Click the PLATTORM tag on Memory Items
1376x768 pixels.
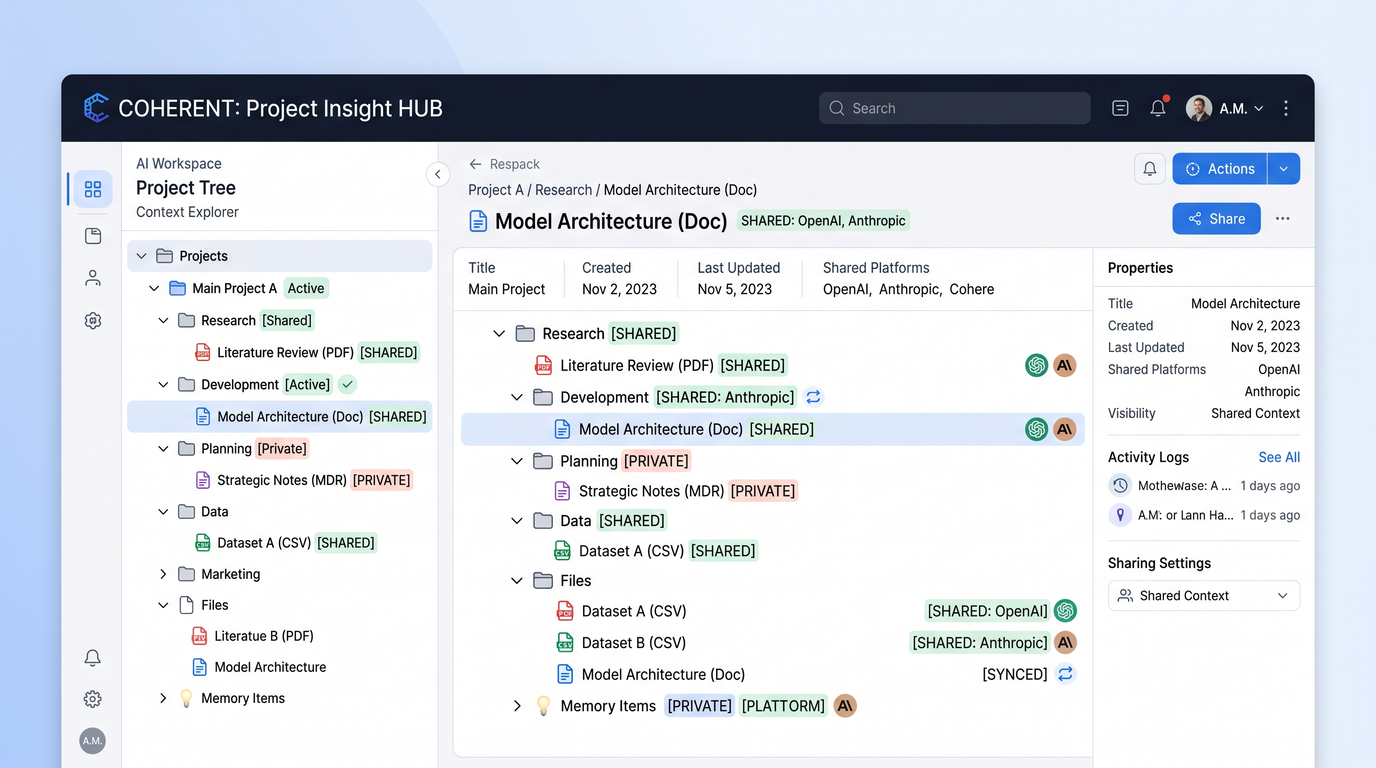pyautogui.click(x=783, y=706)
